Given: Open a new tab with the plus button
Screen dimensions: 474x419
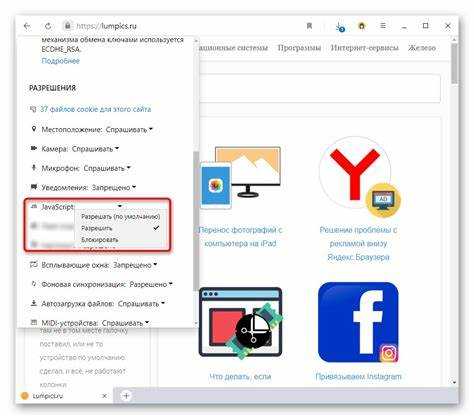Looking at the screenshot, I should tap(126, 396).
